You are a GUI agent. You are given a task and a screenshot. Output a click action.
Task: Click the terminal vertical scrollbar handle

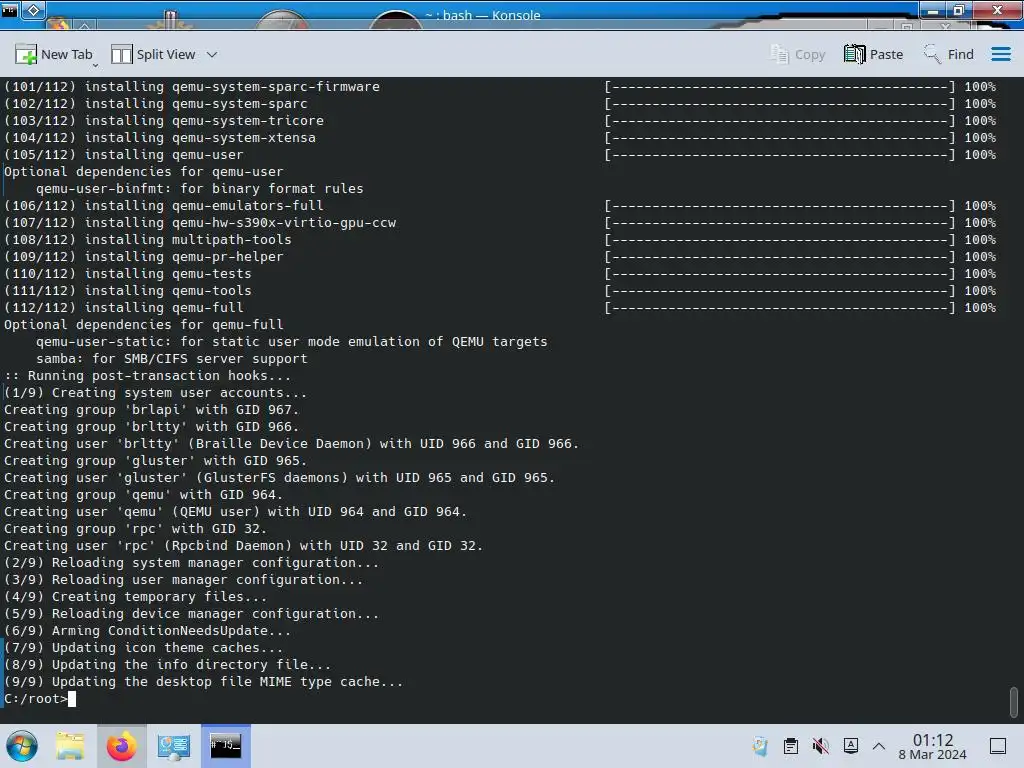tap(1014, 701)
